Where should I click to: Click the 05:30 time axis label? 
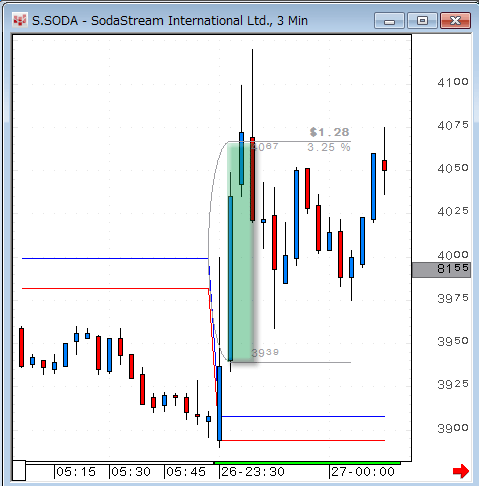131,472
